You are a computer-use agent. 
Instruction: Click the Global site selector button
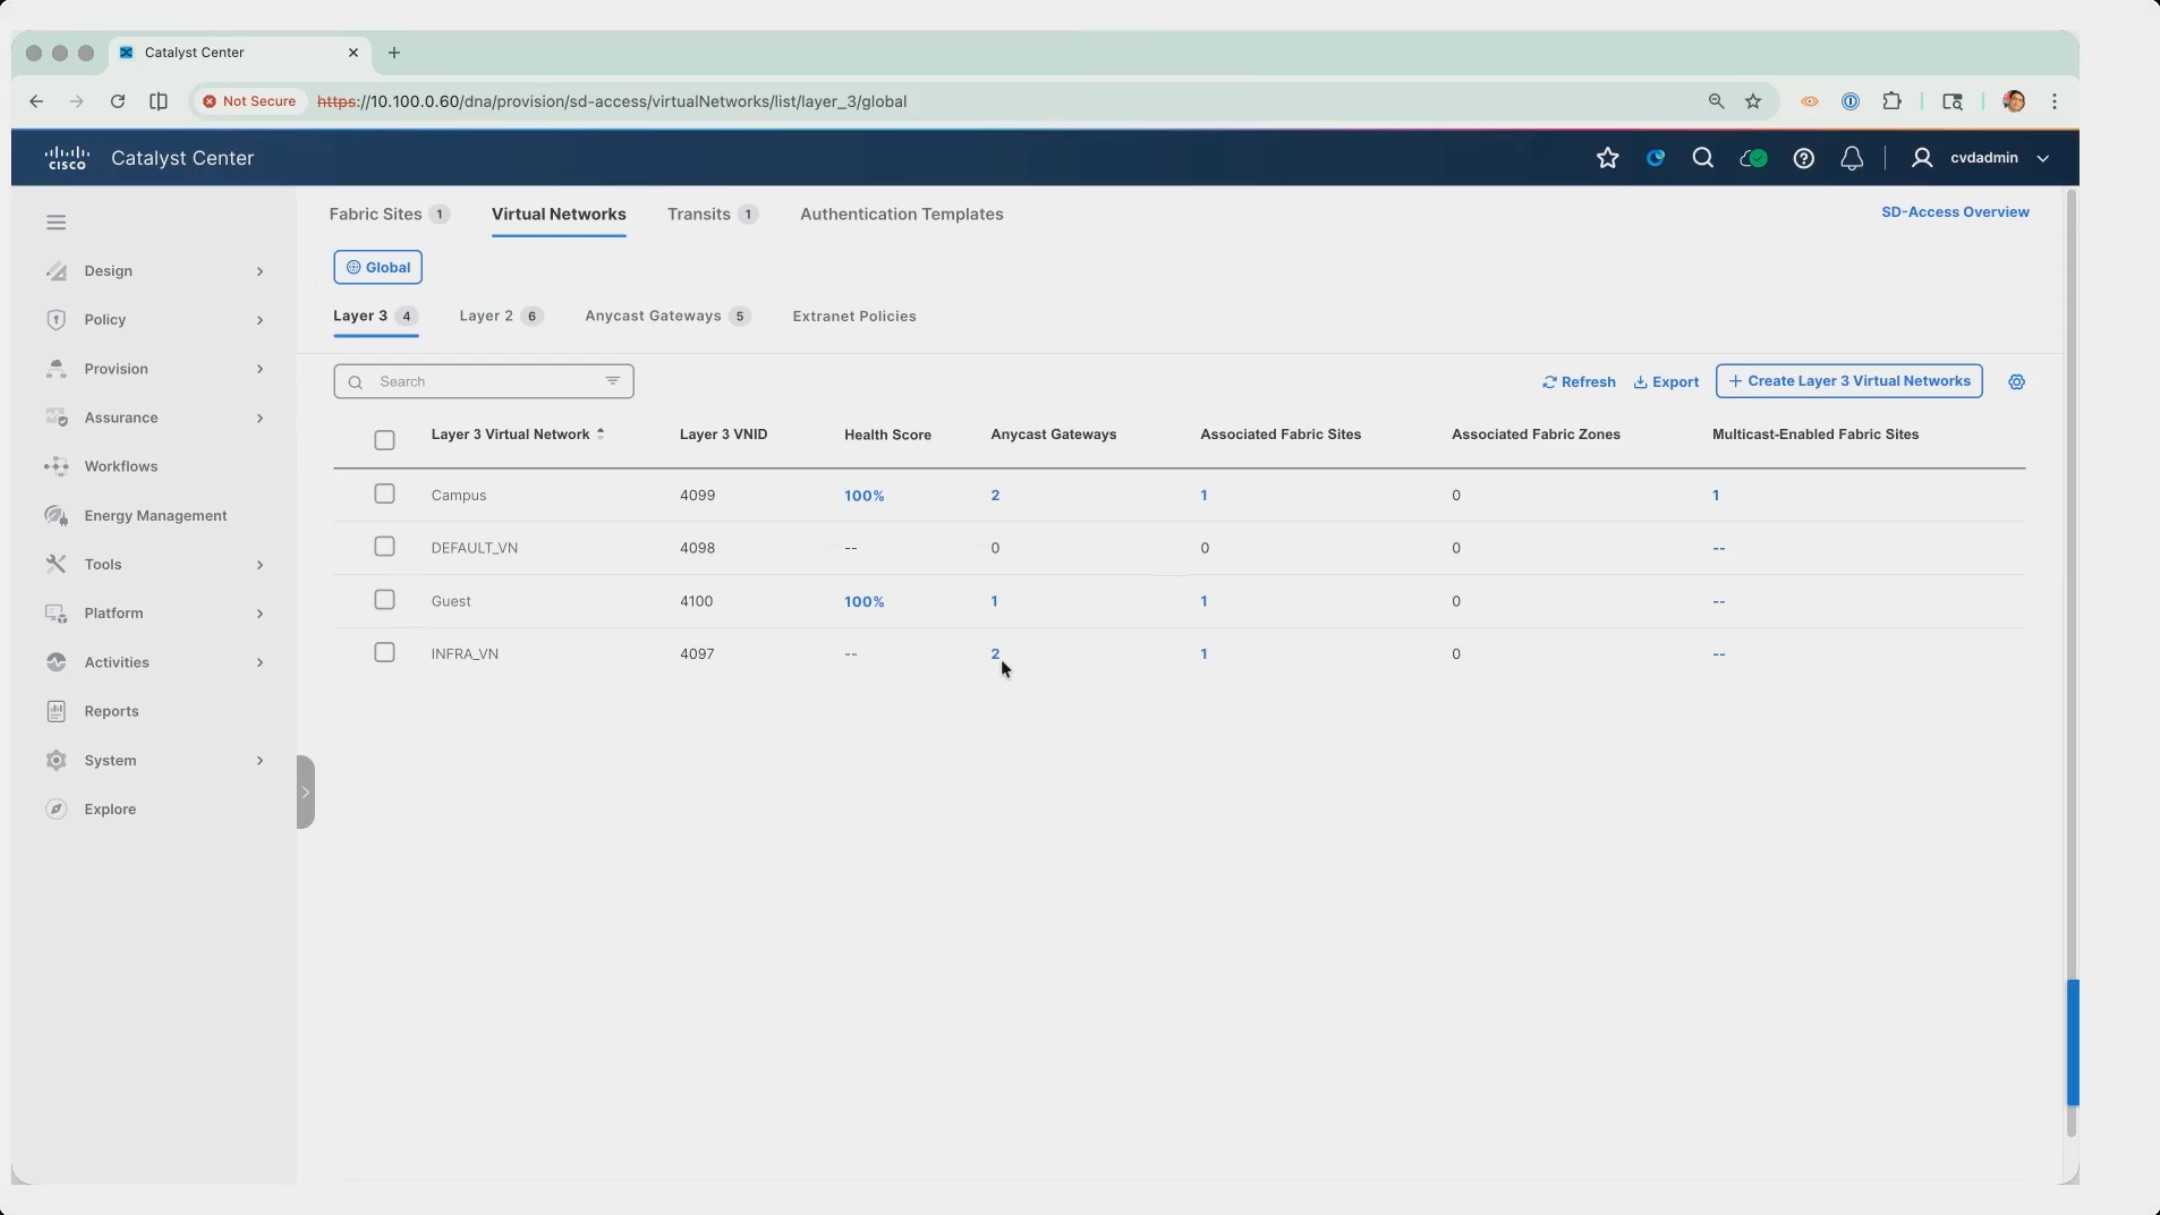[378, 267]
